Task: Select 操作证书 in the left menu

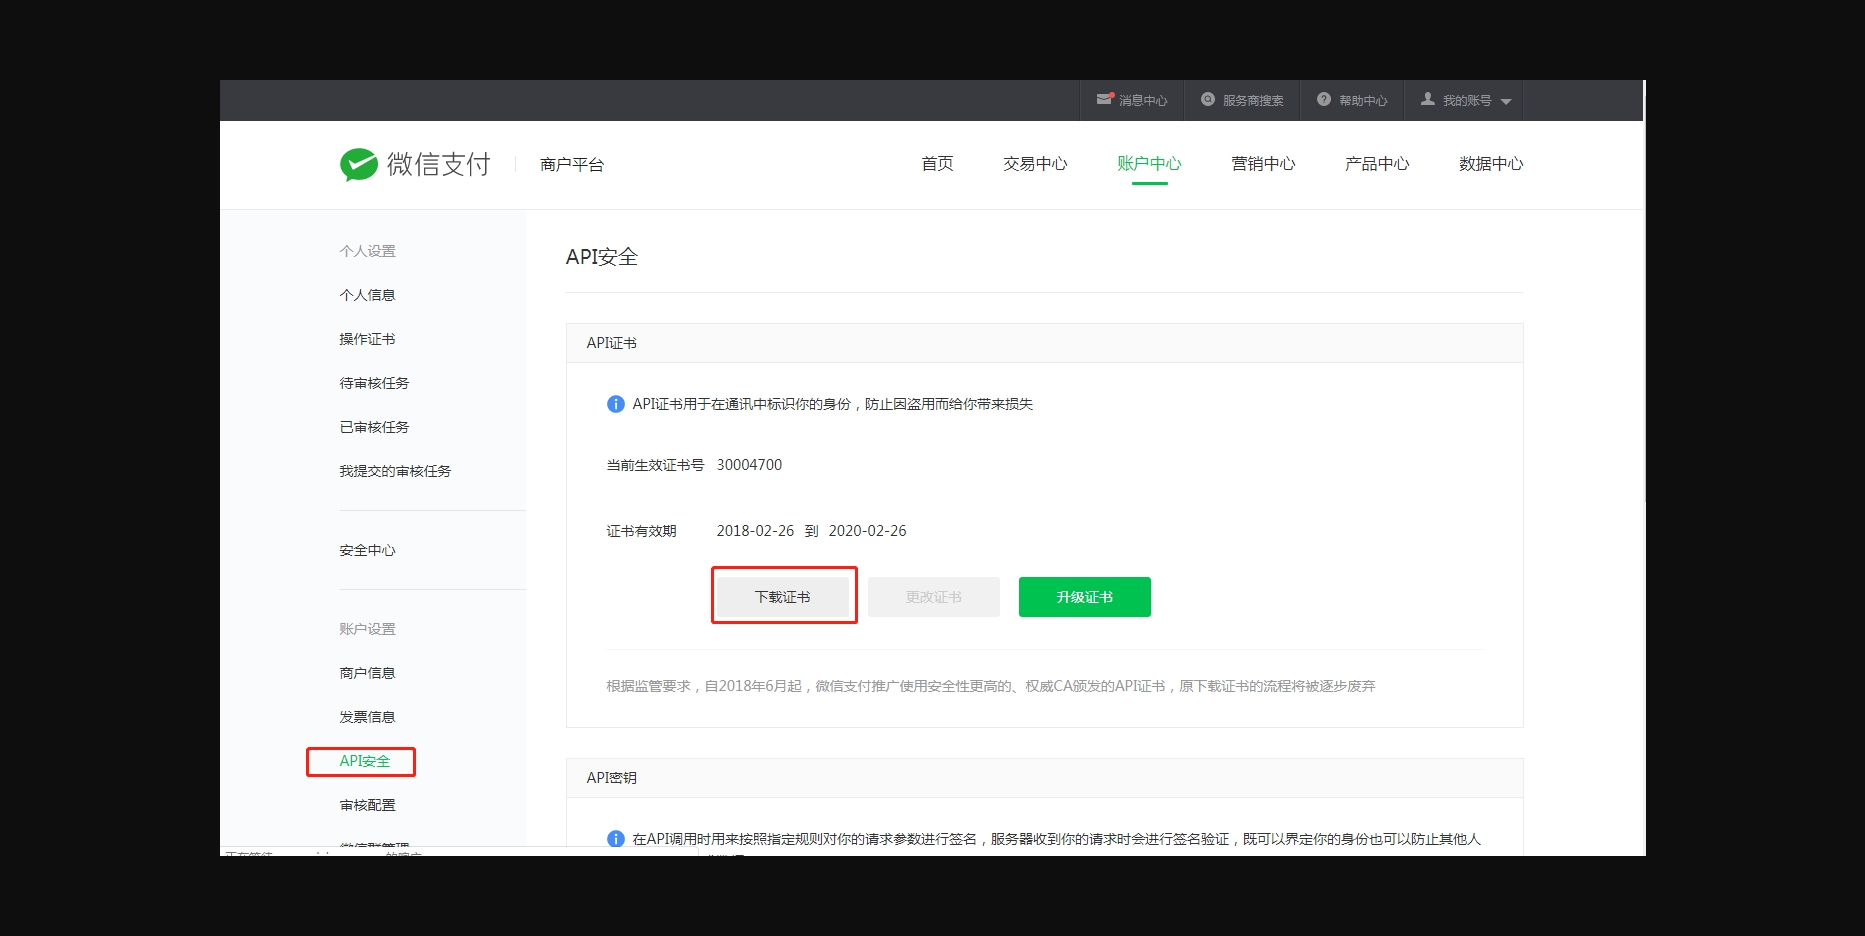Action: (x=367, y=339)
